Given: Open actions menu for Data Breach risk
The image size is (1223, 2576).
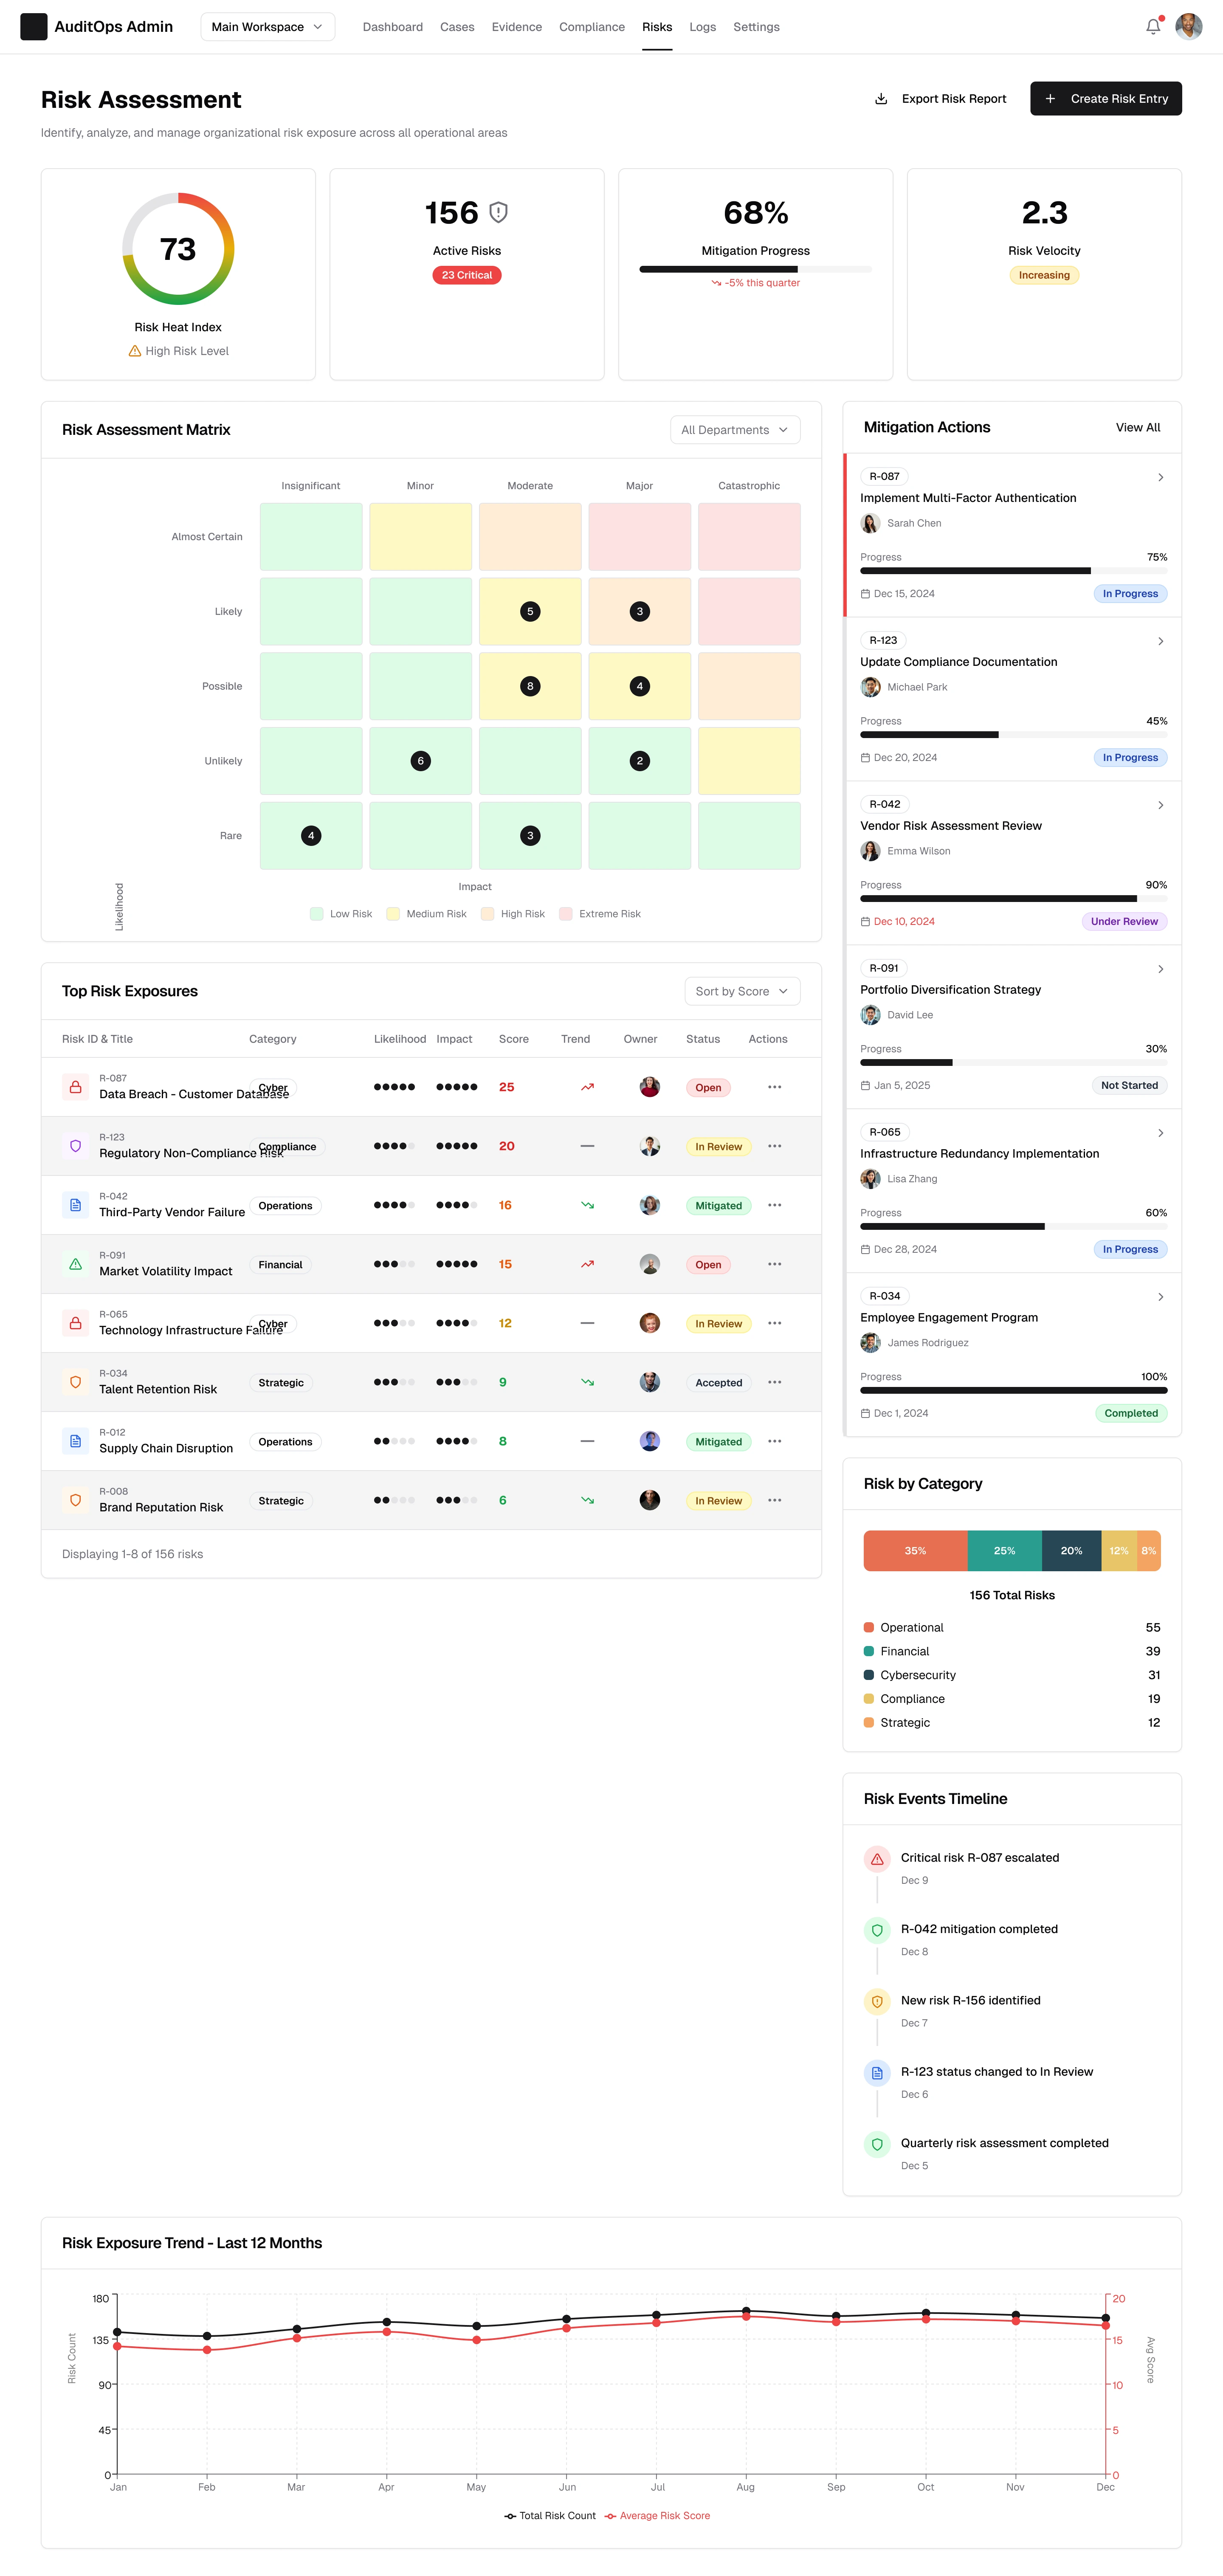Looking at the screenshot, I should (x=774, y=1087).
